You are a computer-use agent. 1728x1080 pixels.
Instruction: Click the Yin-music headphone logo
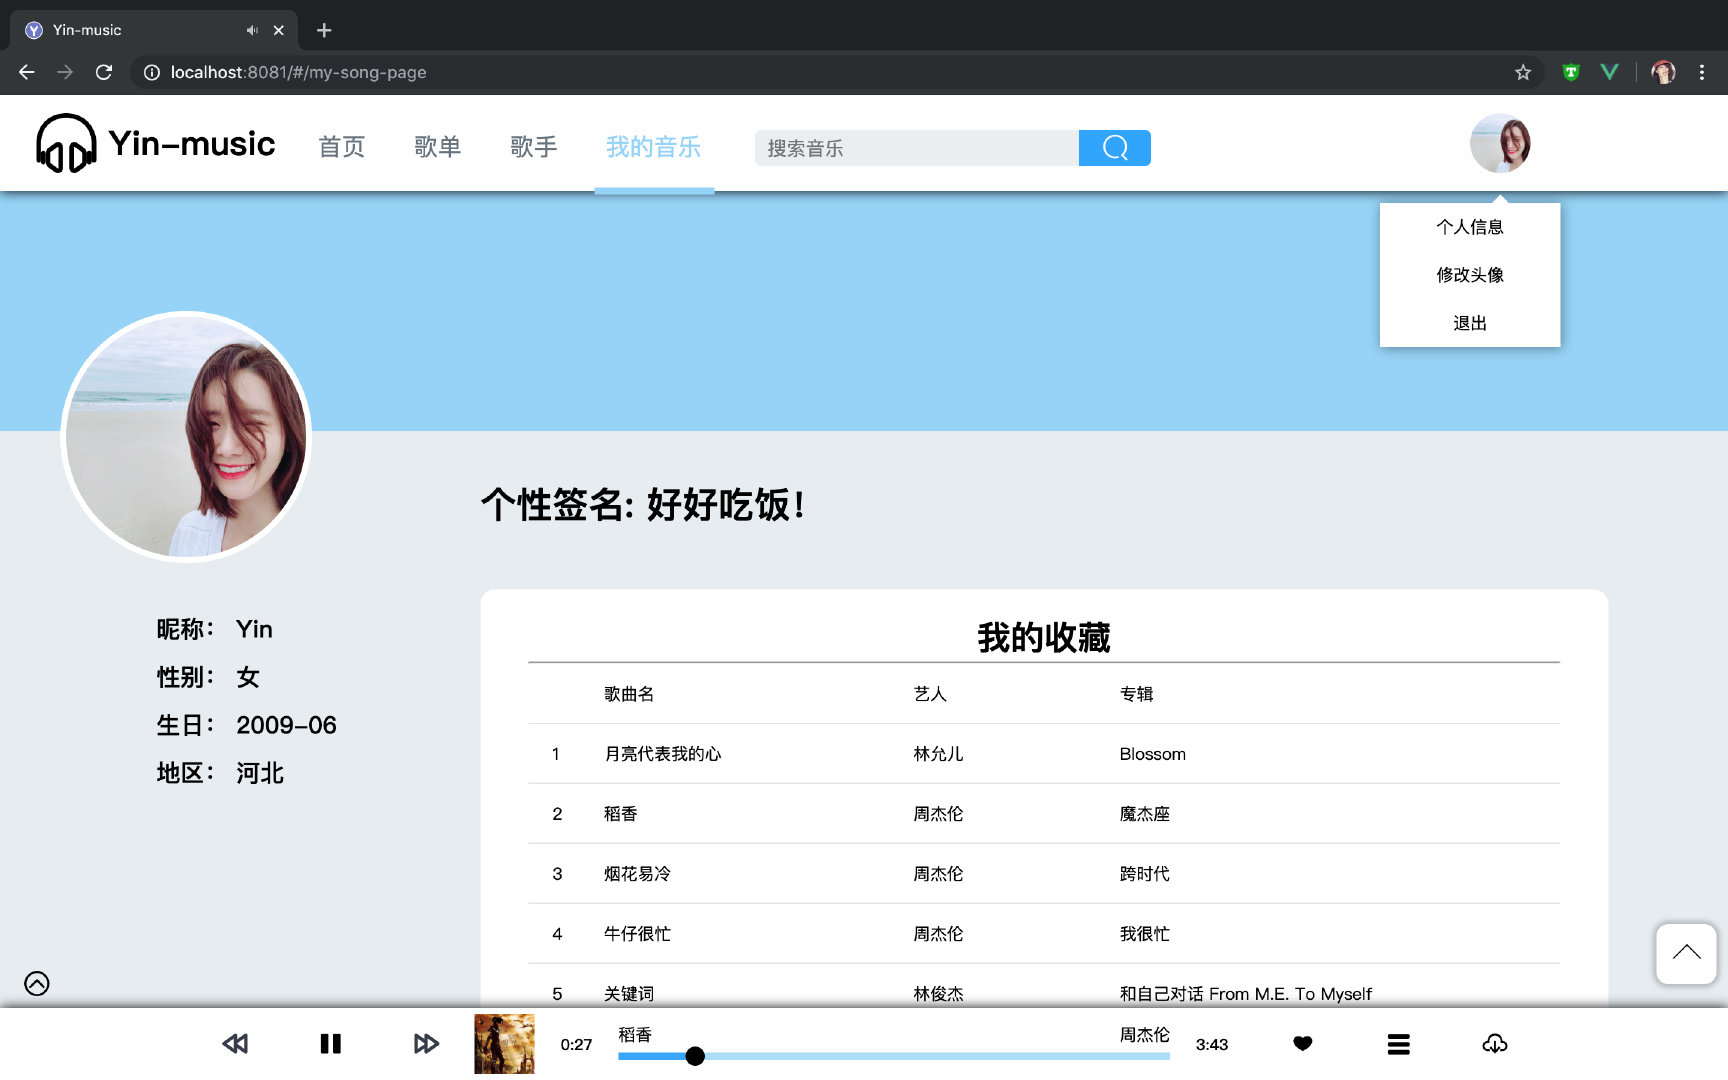[x=66, y=144]
